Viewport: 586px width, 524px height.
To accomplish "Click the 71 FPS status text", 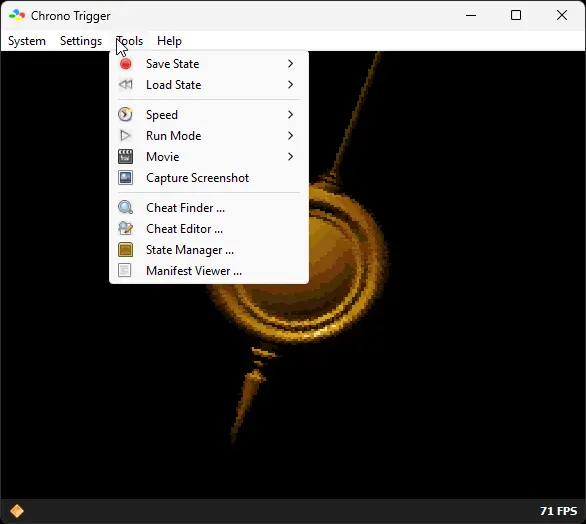I will 558,511.
